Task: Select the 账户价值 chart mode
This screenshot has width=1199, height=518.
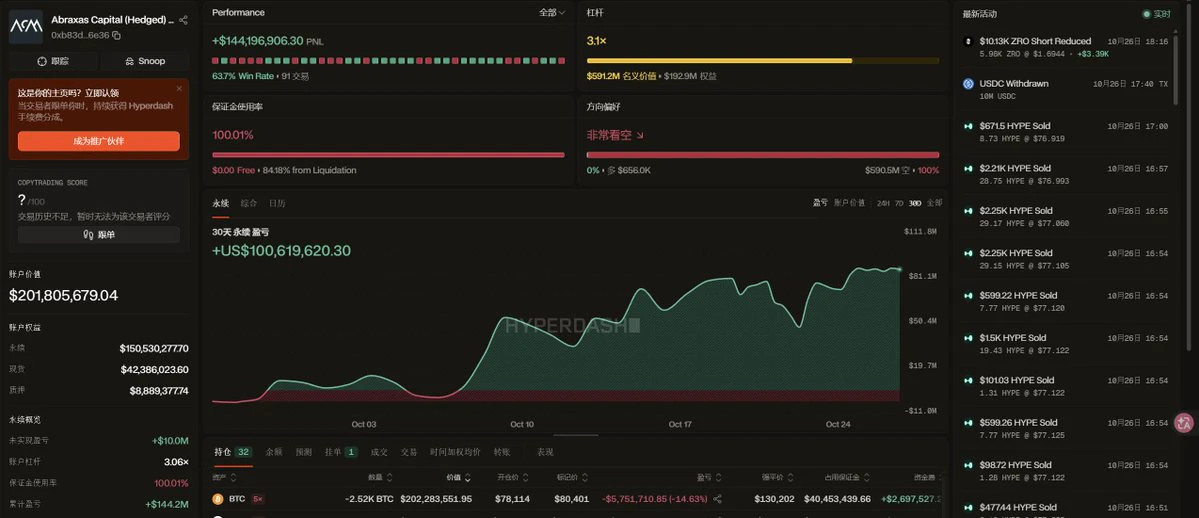Action: click(850, 203)
